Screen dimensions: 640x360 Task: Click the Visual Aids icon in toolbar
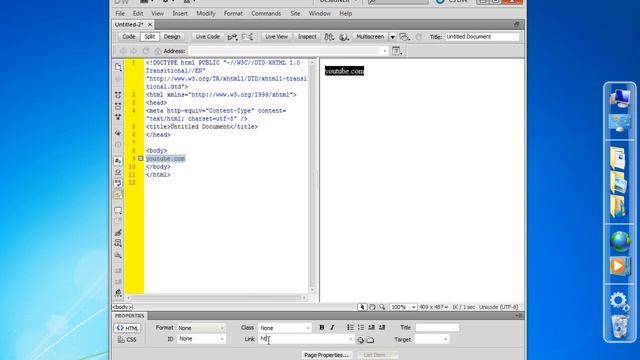[x=404, y=37]
